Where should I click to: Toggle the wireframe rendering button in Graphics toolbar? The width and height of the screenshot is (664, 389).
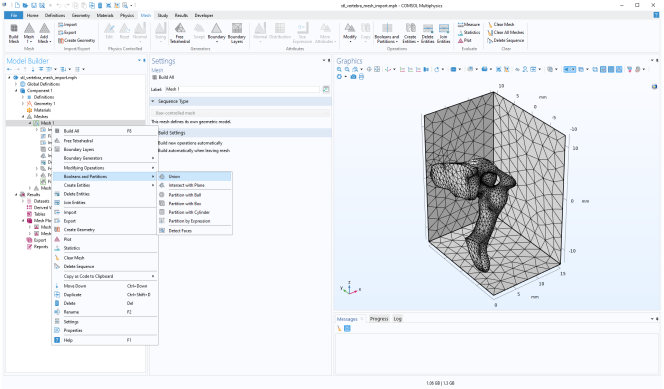595,69
